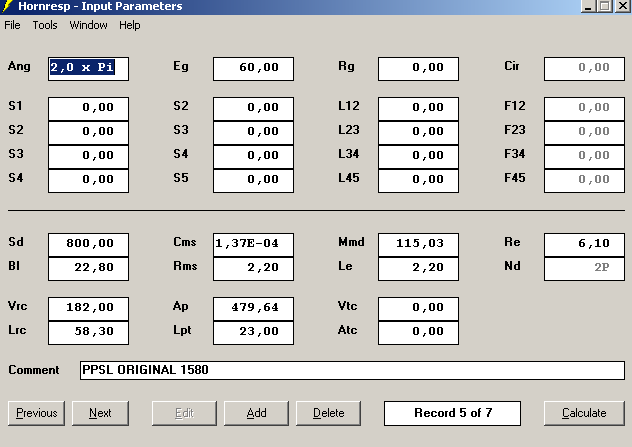The width and height of the screenshot is (632, 447).
Task: Click the Record 5 of 7 indicator
Action: [452, 413]
